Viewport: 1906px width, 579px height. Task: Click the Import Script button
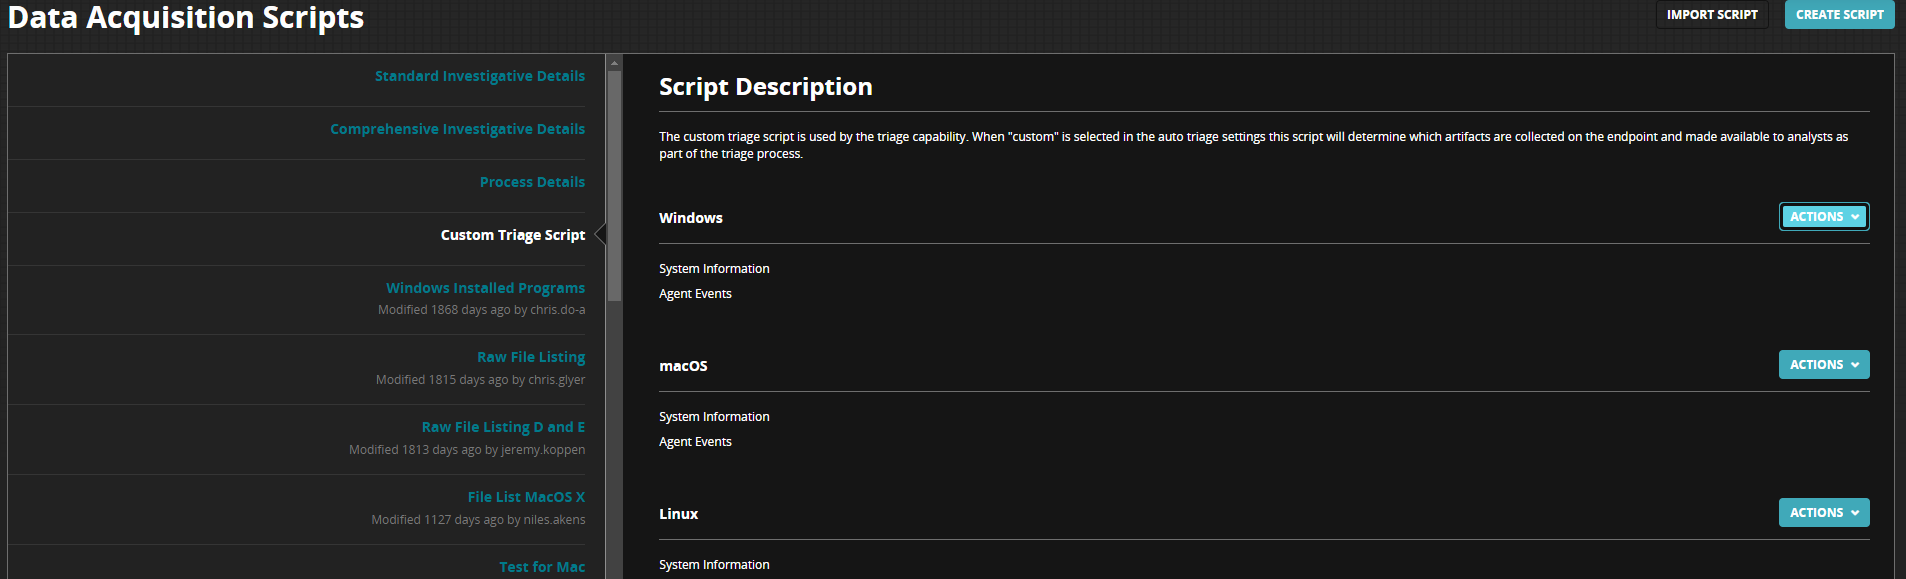pos(1712,15)
